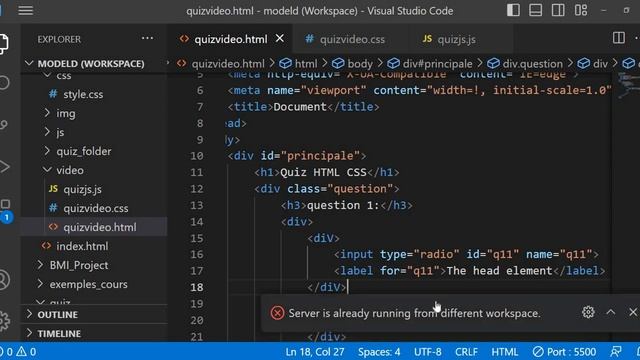The width and height of the screenshot is (640, 360).
Task: Open Run and Debug view
Action: tap(3, 167)
